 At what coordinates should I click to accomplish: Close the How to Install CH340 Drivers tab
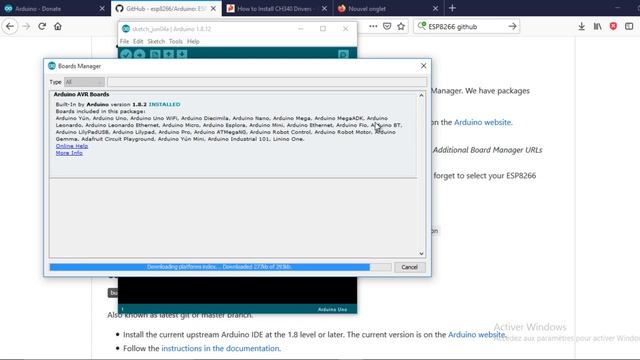click(x=324, y=9)
